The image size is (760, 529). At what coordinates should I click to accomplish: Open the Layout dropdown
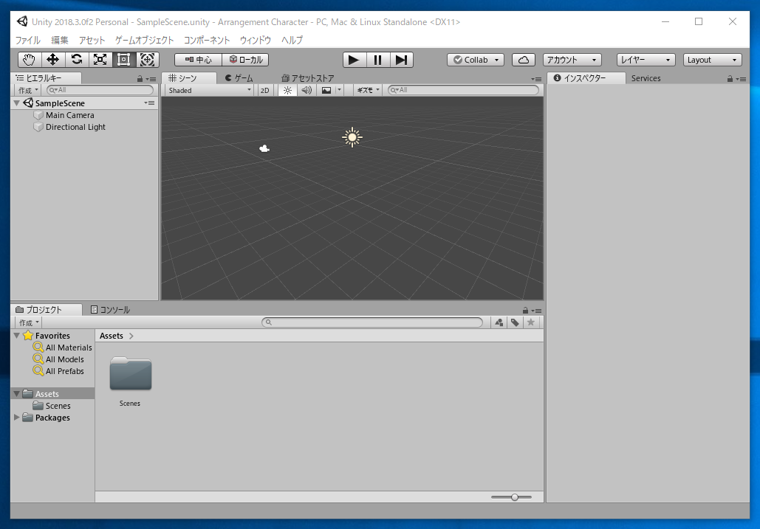pyautogui.click(x=712, y=60)
